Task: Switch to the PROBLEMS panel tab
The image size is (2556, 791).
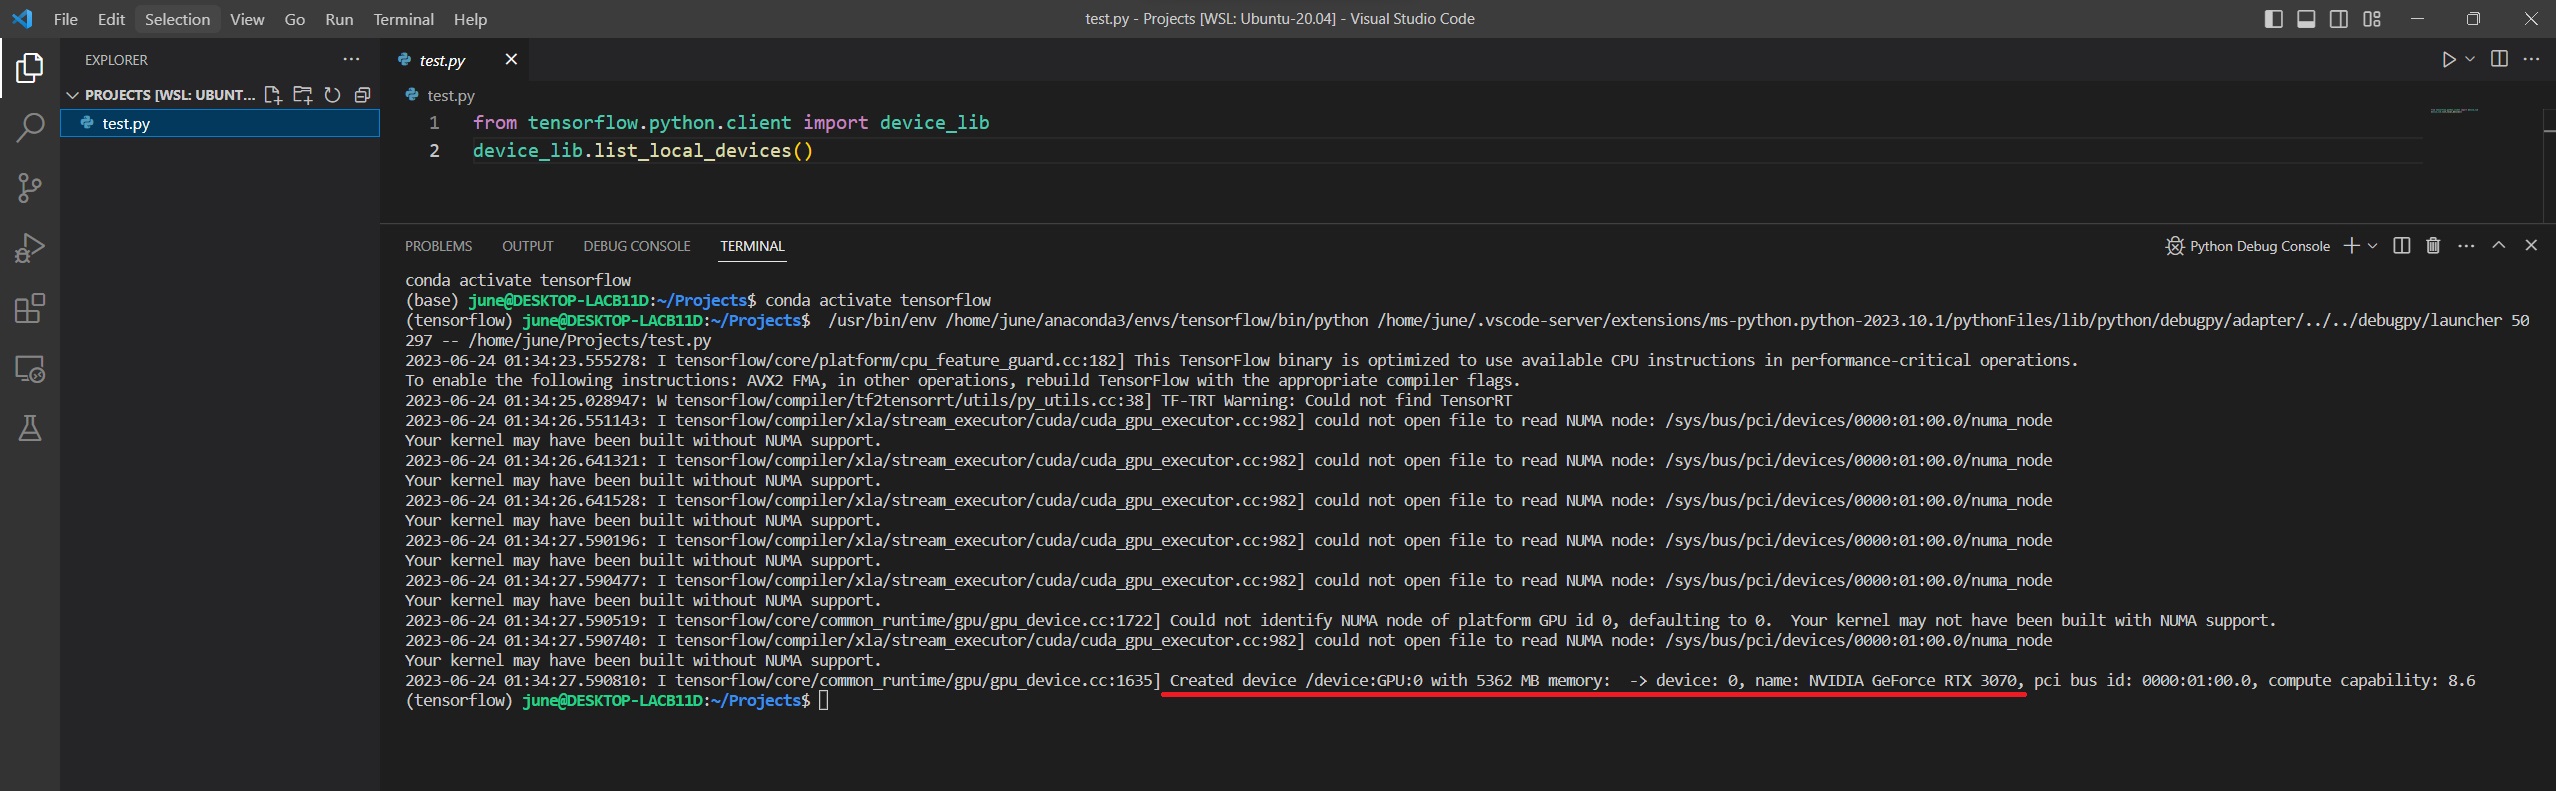Action: [x=438, y=246]
